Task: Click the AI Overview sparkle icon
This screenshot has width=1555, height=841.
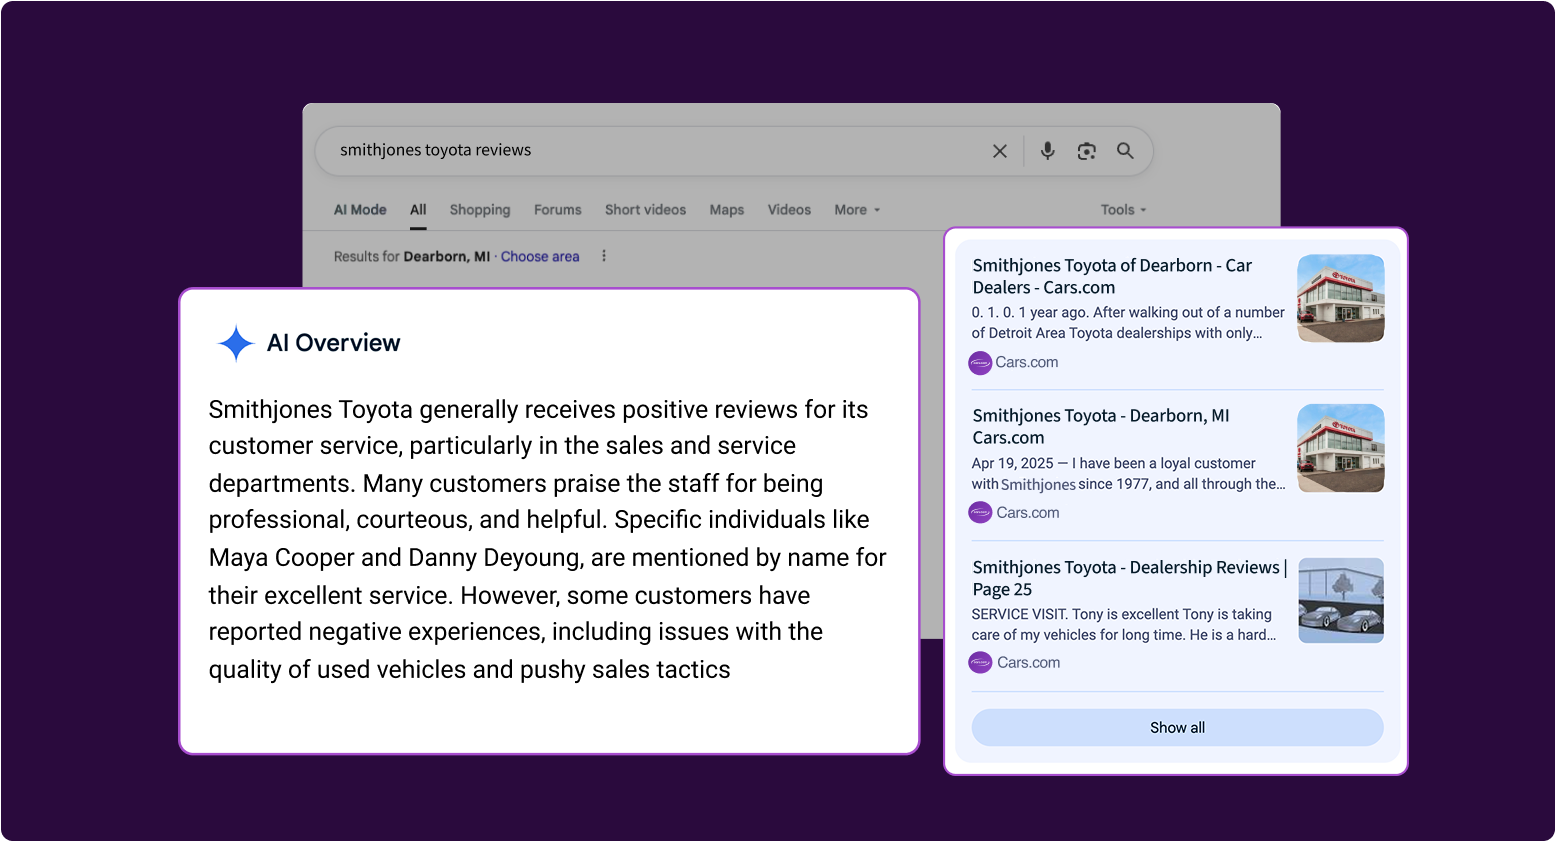Action: (236, 343)
